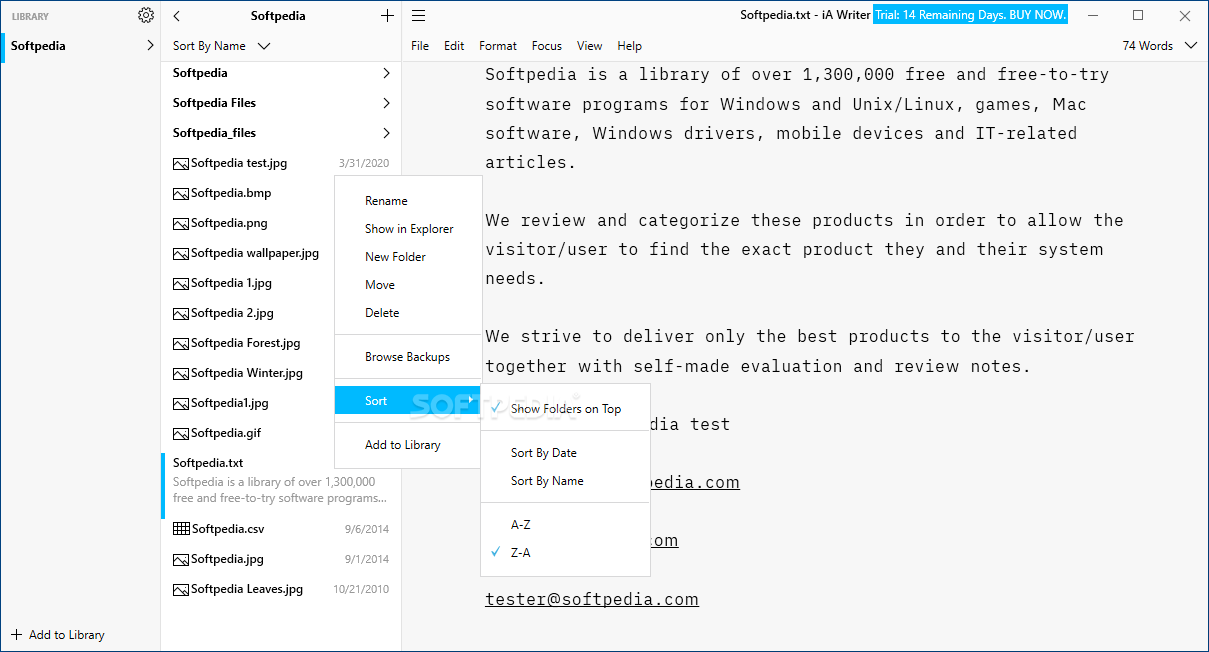
Task: Click image icon of Softpedia.png
Action: point(181,223)
